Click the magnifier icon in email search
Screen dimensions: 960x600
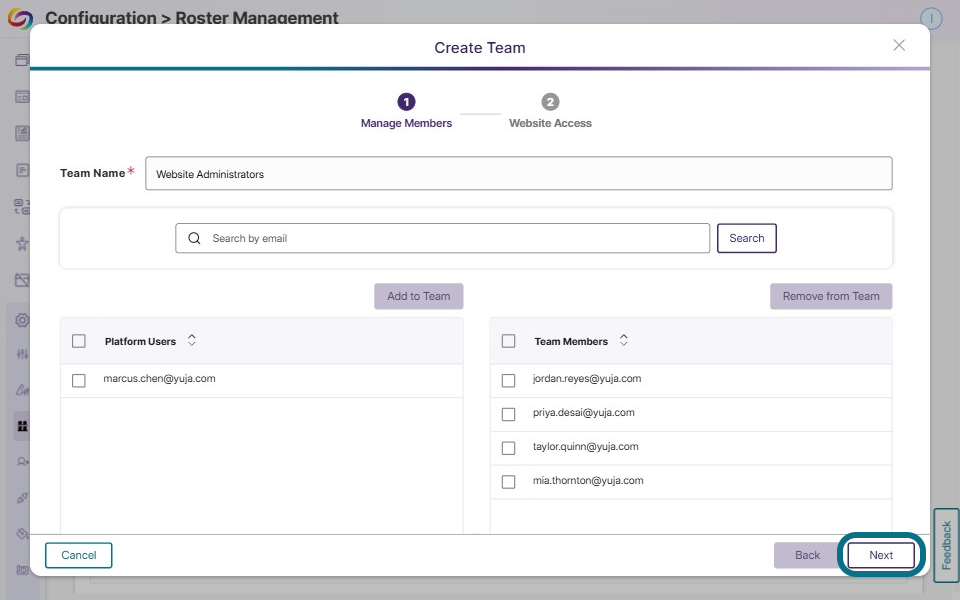194,238
